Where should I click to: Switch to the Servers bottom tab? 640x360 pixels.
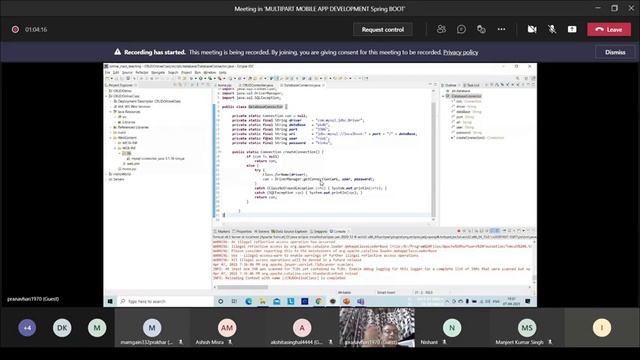(x=262, y=231)
